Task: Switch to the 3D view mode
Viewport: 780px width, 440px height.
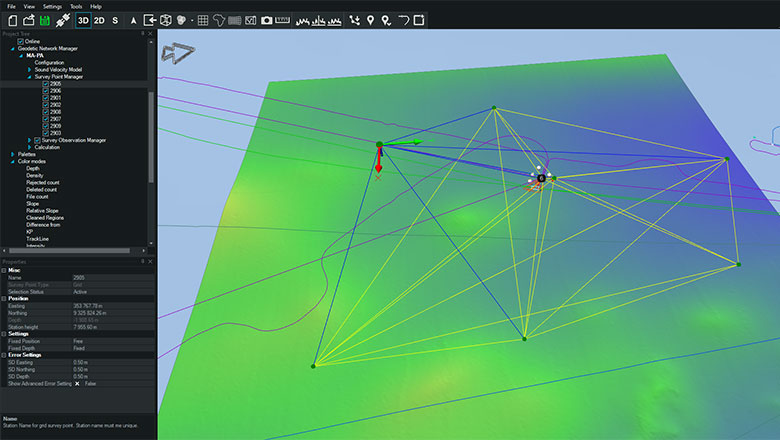Action: coord(83,20)
